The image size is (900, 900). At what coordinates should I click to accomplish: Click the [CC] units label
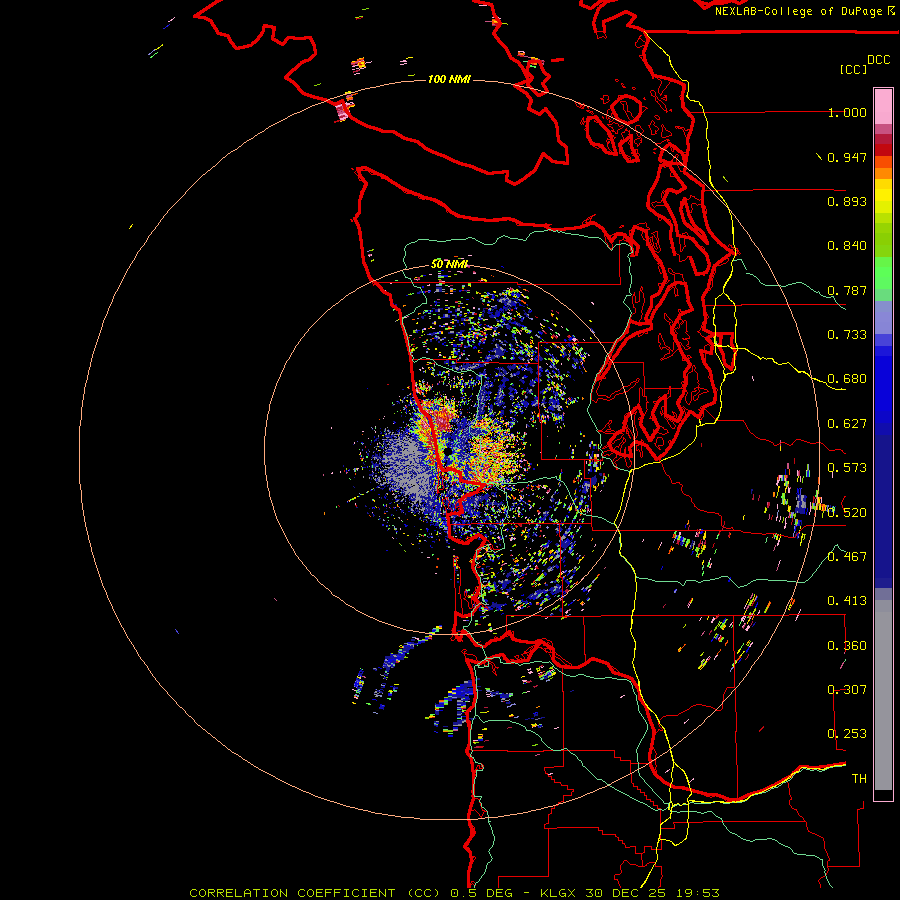pyautogui.click(x=853, y=69)
